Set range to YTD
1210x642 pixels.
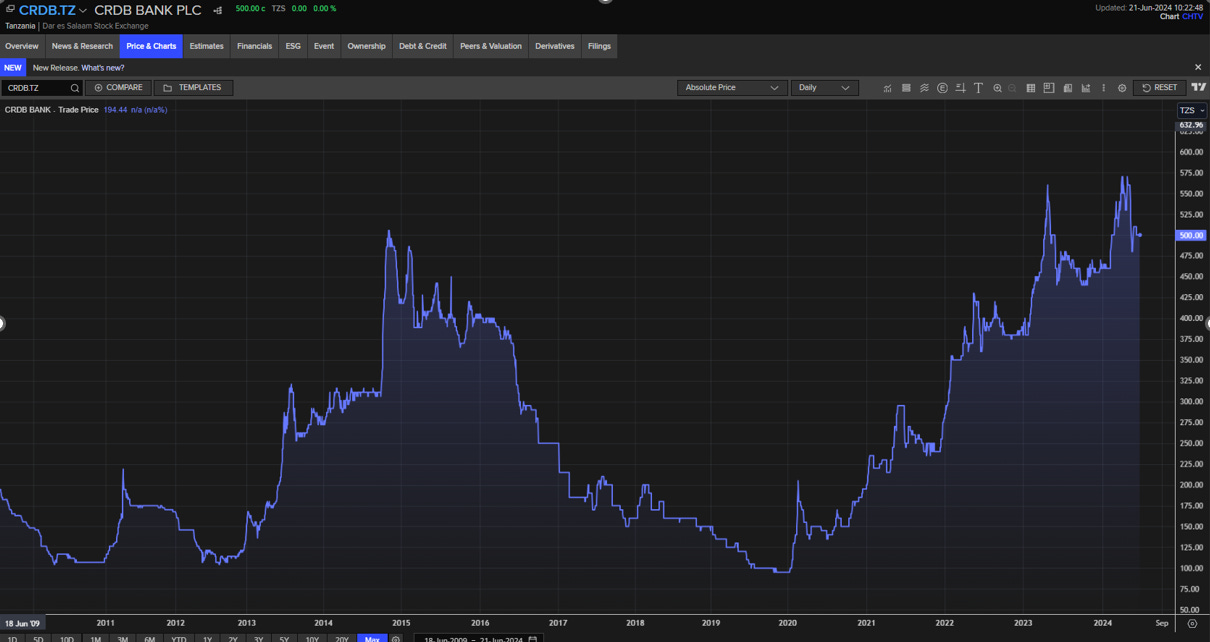pyautogui.click(x=178, y=639)
